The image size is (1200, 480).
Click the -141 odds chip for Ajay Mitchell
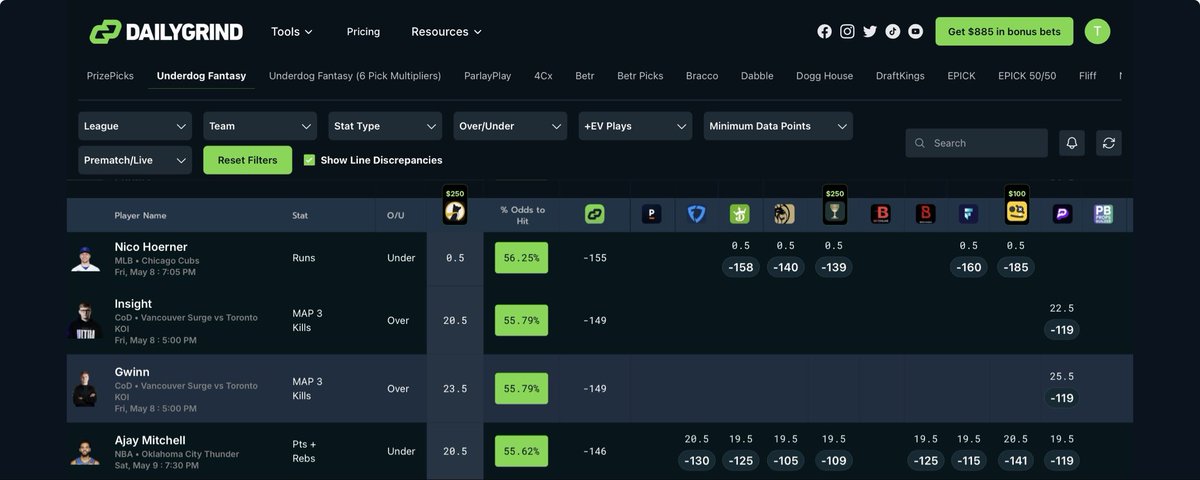coord(1016,460)
